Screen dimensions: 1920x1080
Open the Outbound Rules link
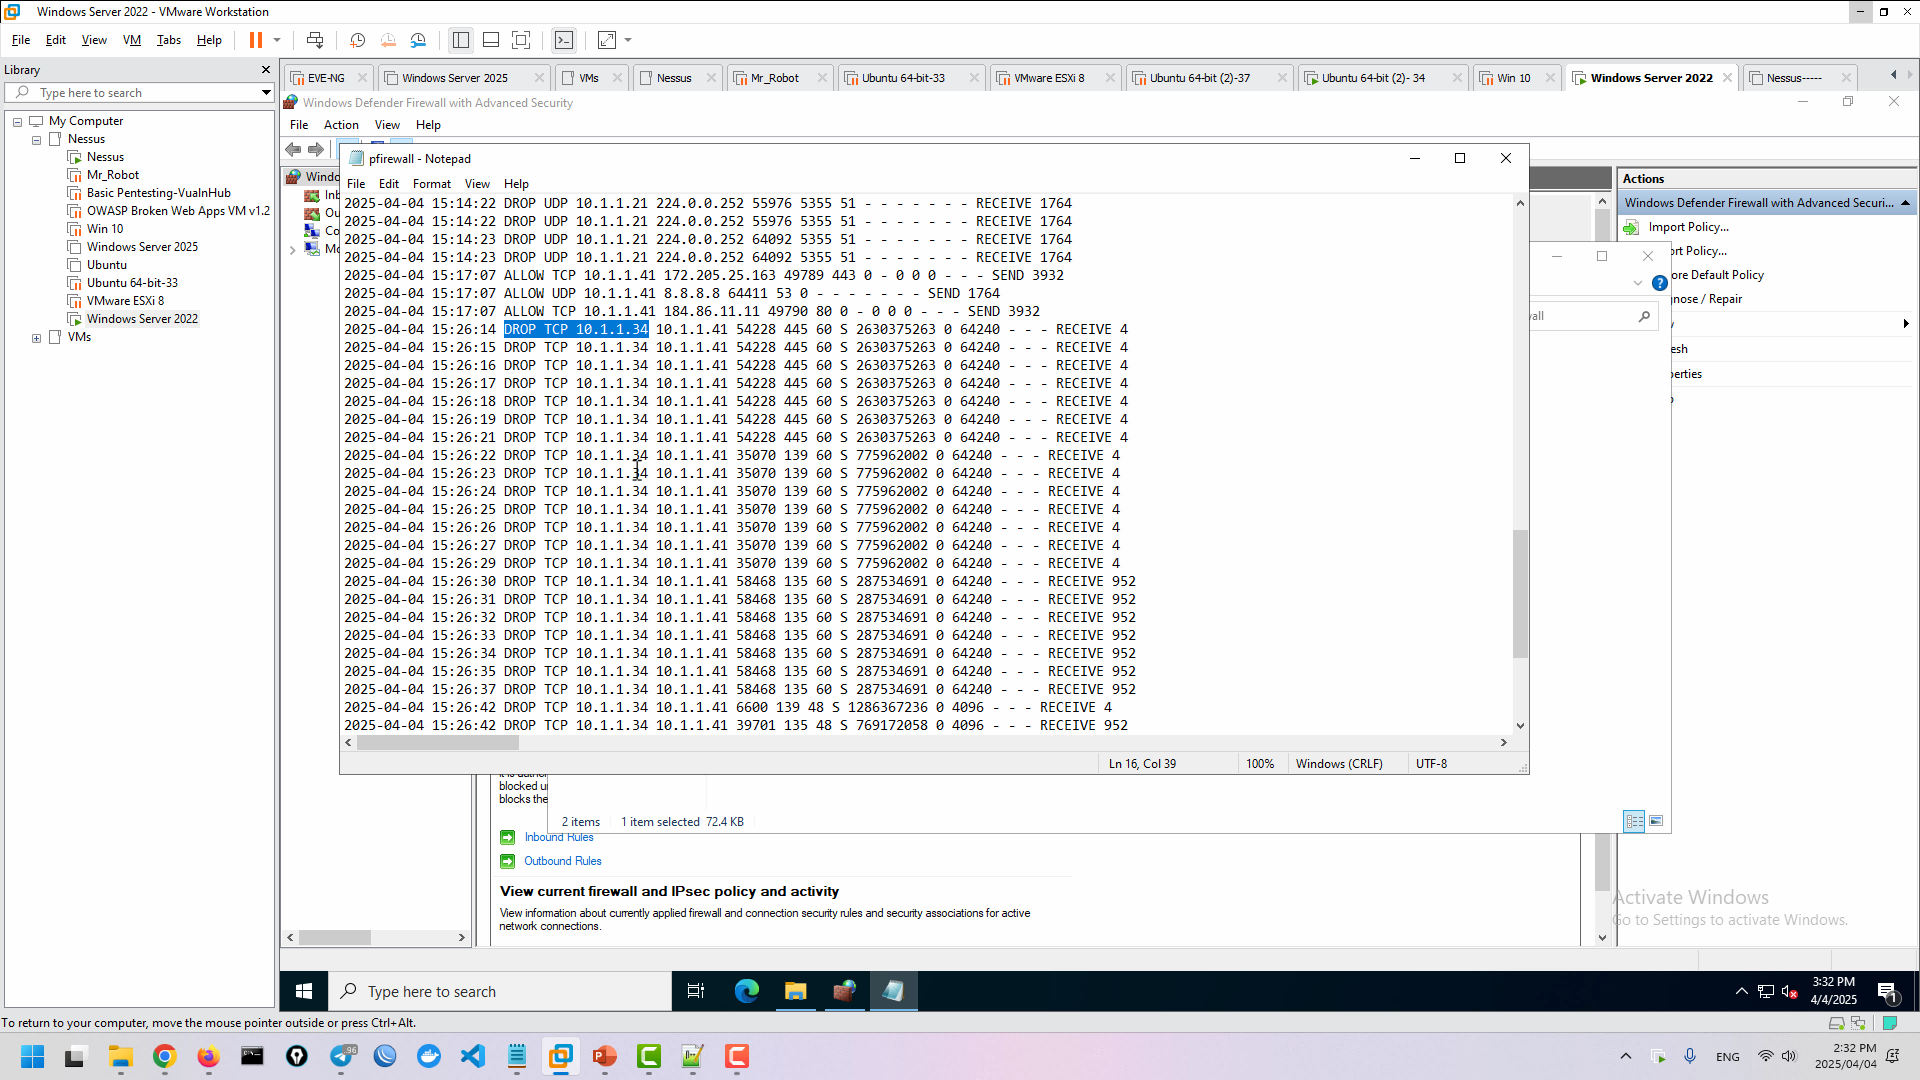pyautogui.click(x=562, y=861)
